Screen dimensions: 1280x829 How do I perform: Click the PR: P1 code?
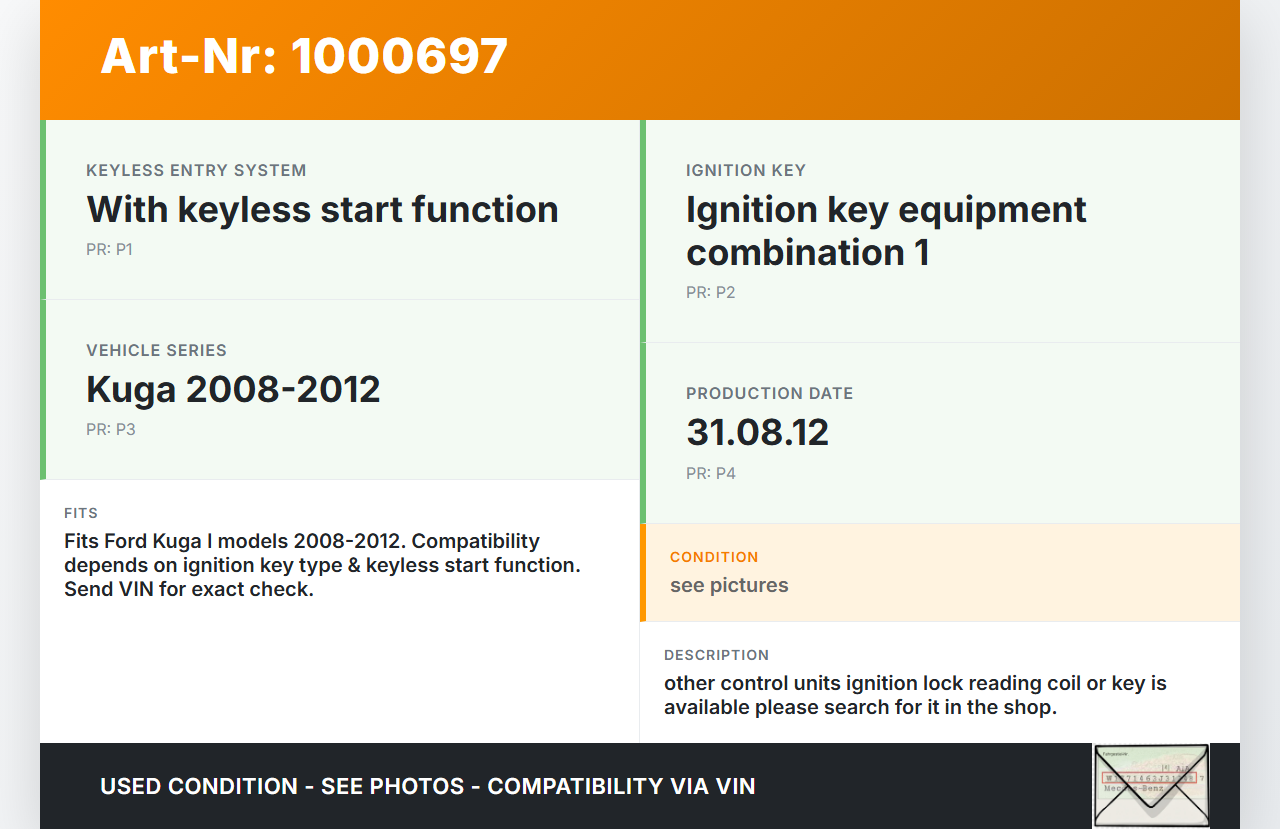(109, 250)
